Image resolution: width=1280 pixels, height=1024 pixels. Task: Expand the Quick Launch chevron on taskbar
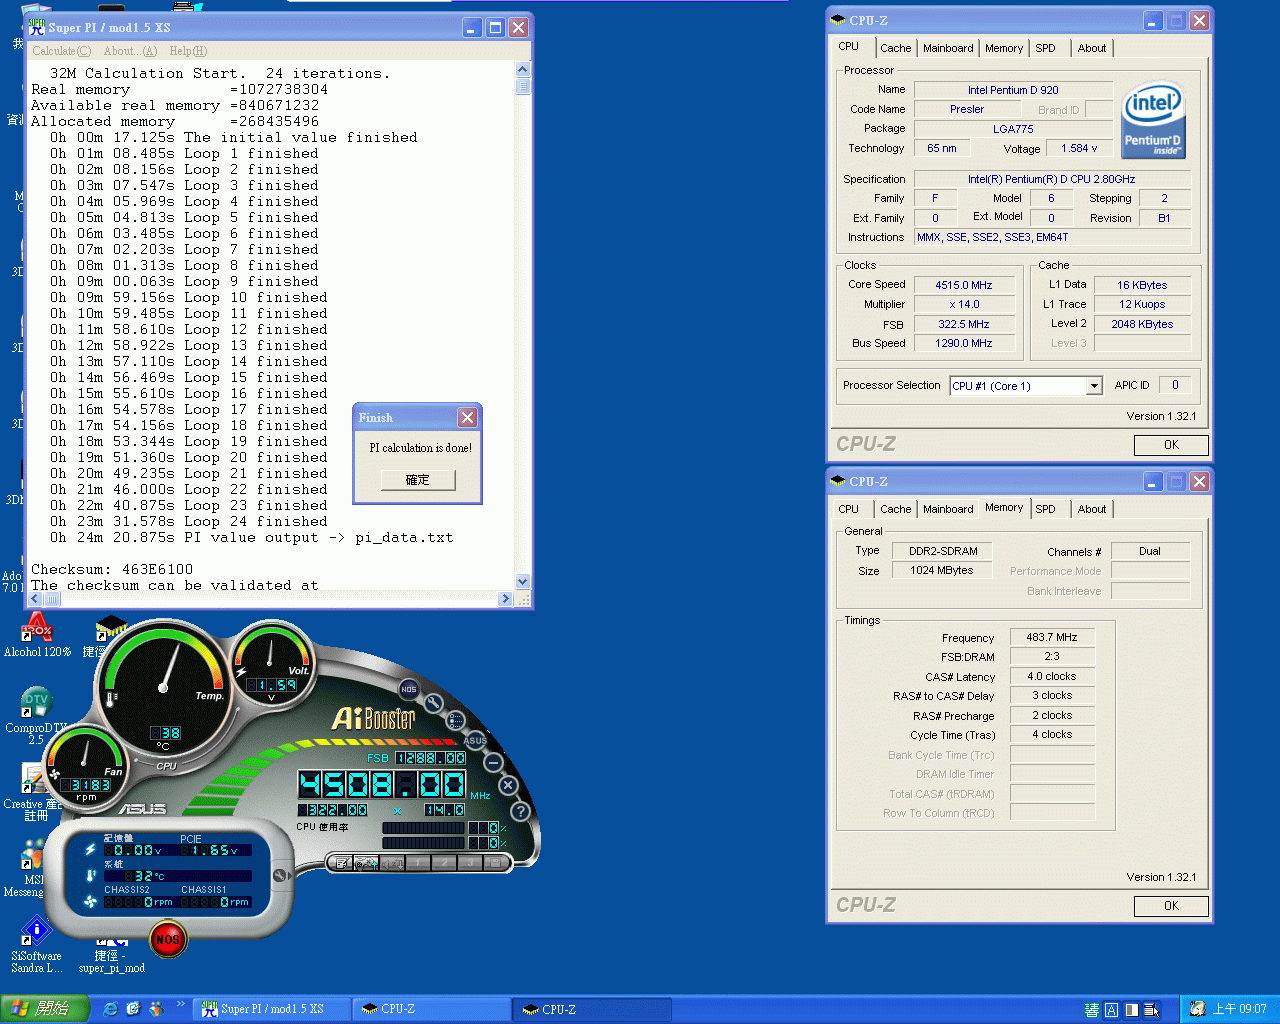181,1004
